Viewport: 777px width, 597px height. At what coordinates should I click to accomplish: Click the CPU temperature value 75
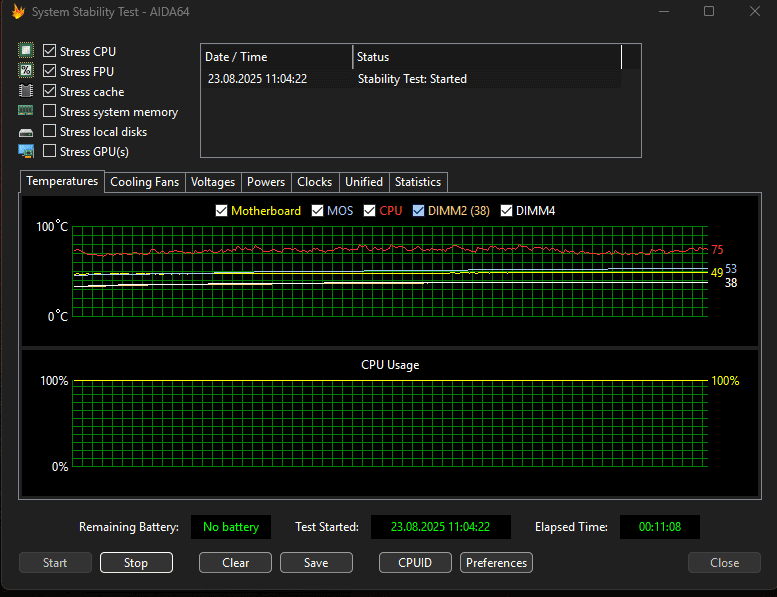pos(717,250)
